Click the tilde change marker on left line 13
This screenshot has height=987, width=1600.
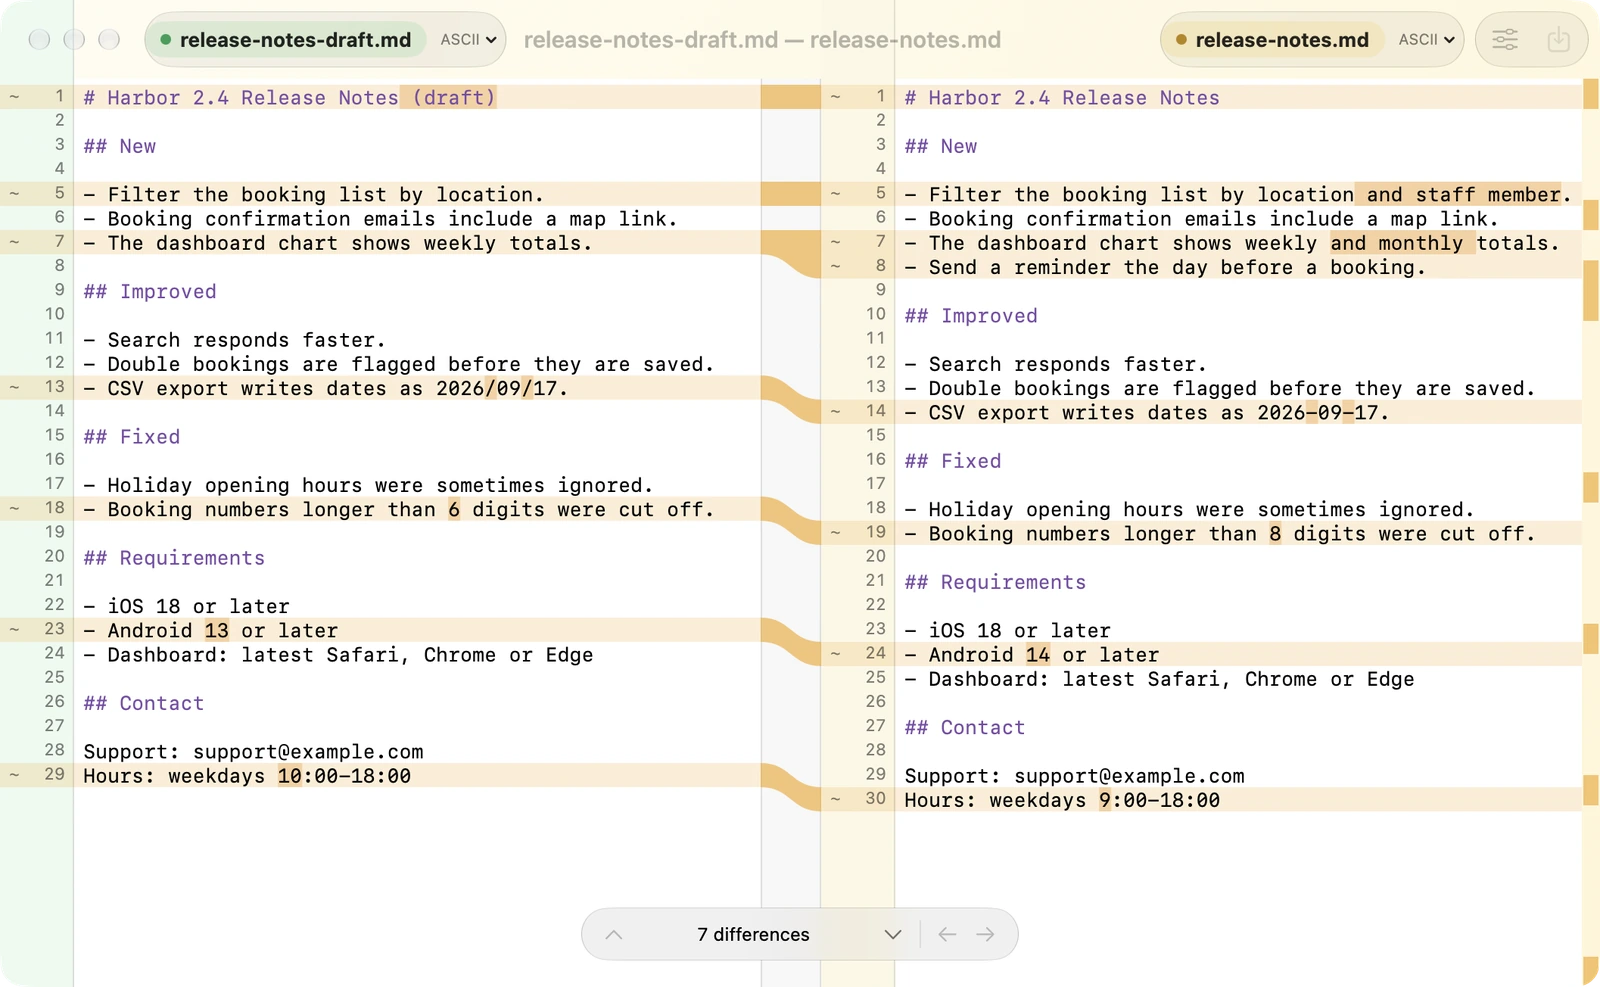point(14,387)
